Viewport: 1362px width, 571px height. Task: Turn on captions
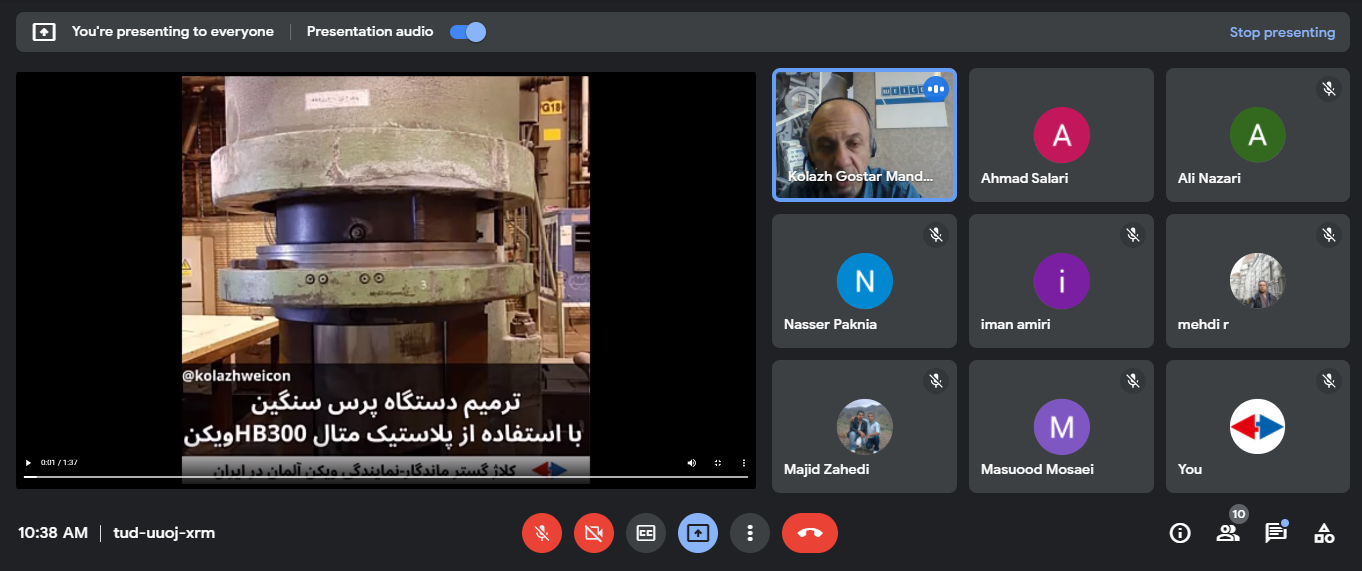[646, 533]
